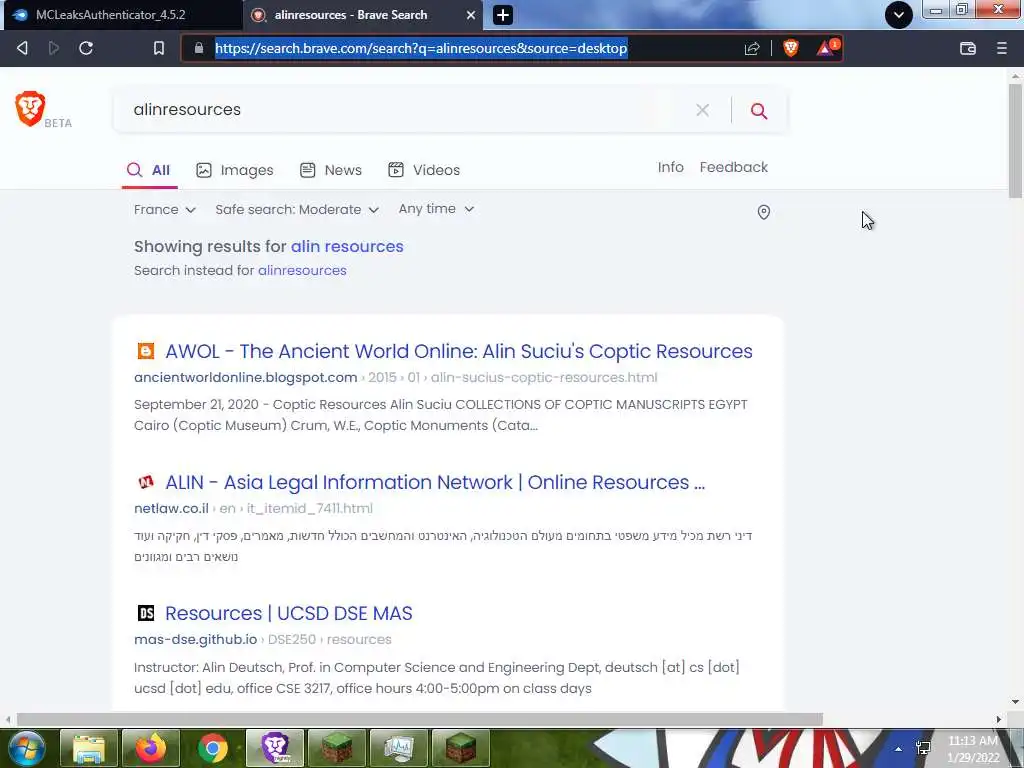The height and width of the screenshot is (768, 1024).
Task: Open a new tab with plus button
Action: coord(502,15)
